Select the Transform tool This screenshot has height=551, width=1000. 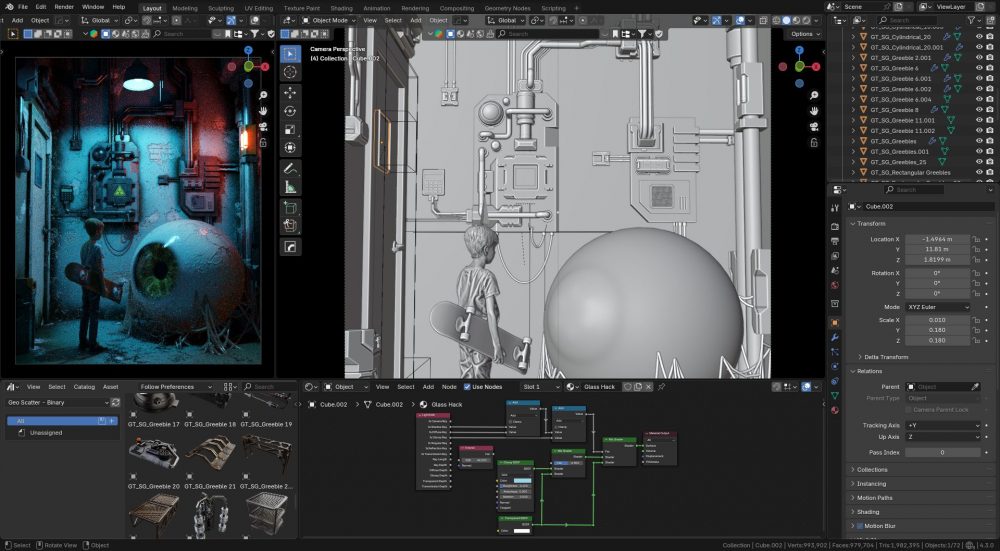[x=290, y=148]
